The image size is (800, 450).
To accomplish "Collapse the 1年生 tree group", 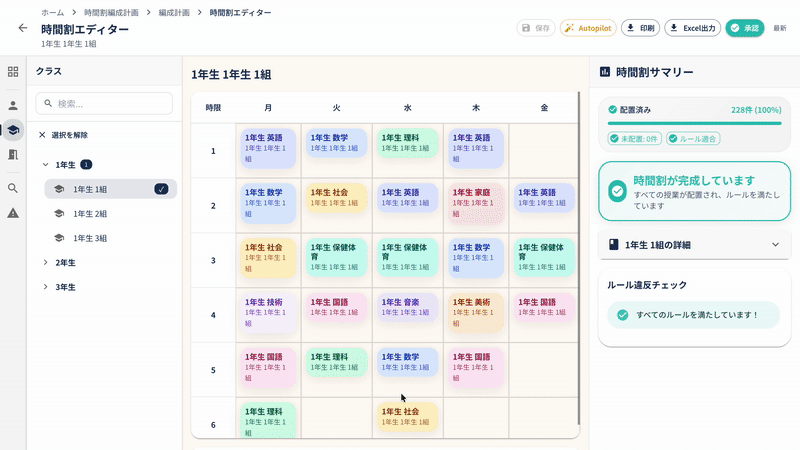I will point(46,165).
